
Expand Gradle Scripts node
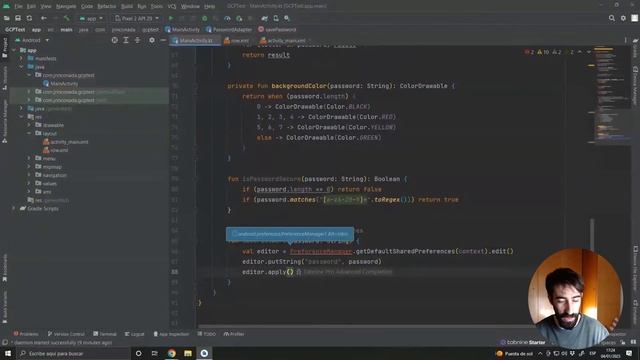(x=15, y=209)
